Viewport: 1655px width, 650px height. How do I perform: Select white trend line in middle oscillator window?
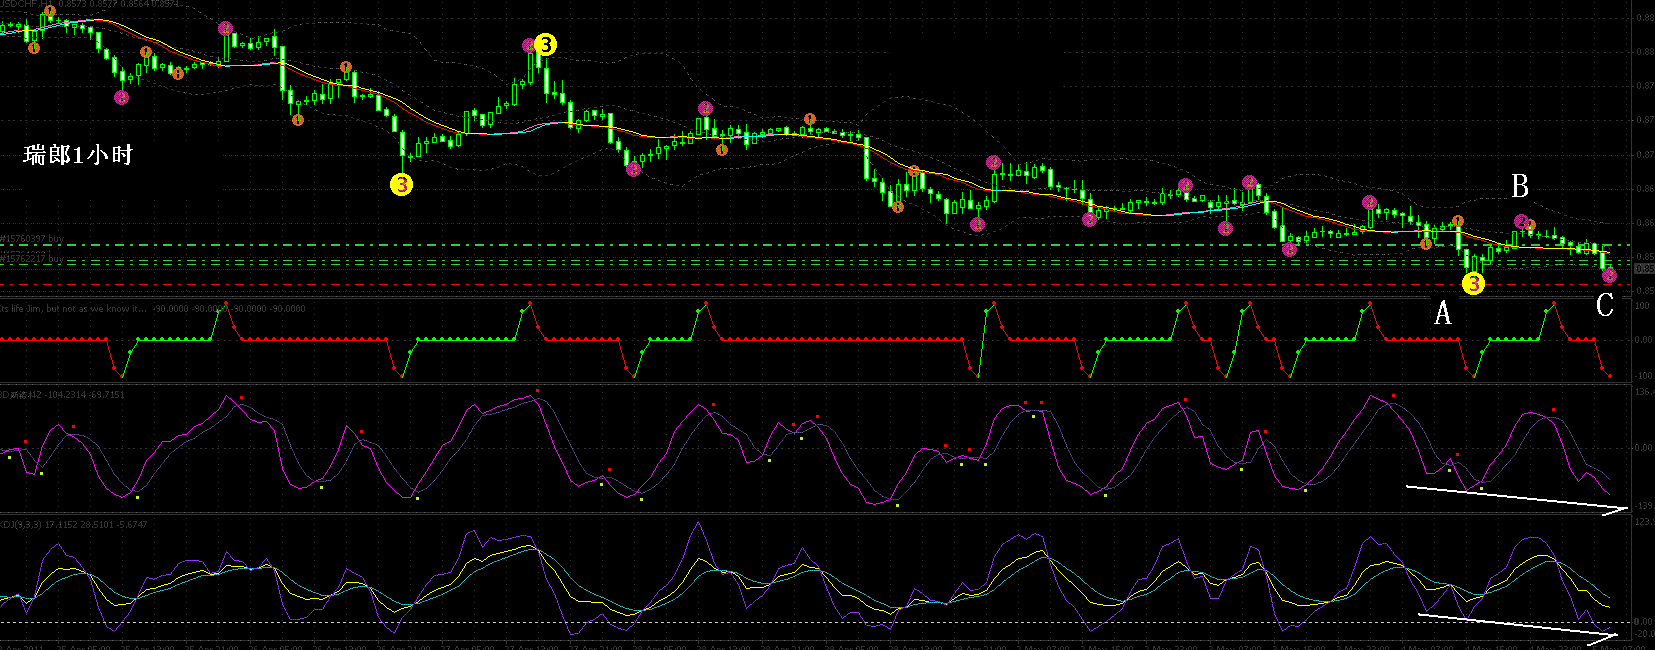[x=1517, y=498]
